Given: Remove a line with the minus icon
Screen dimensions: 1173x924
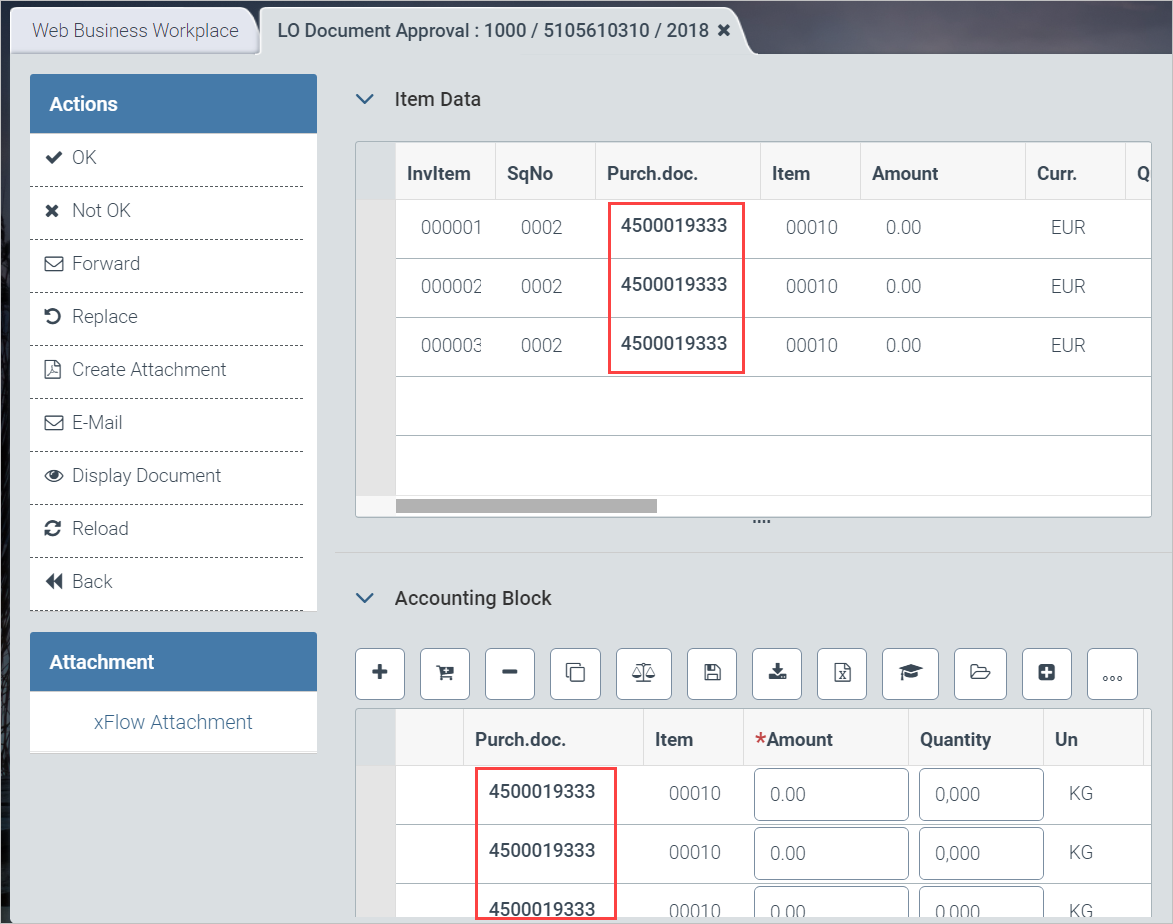Looking at the screenshot, I should click(x=510, y=673).
